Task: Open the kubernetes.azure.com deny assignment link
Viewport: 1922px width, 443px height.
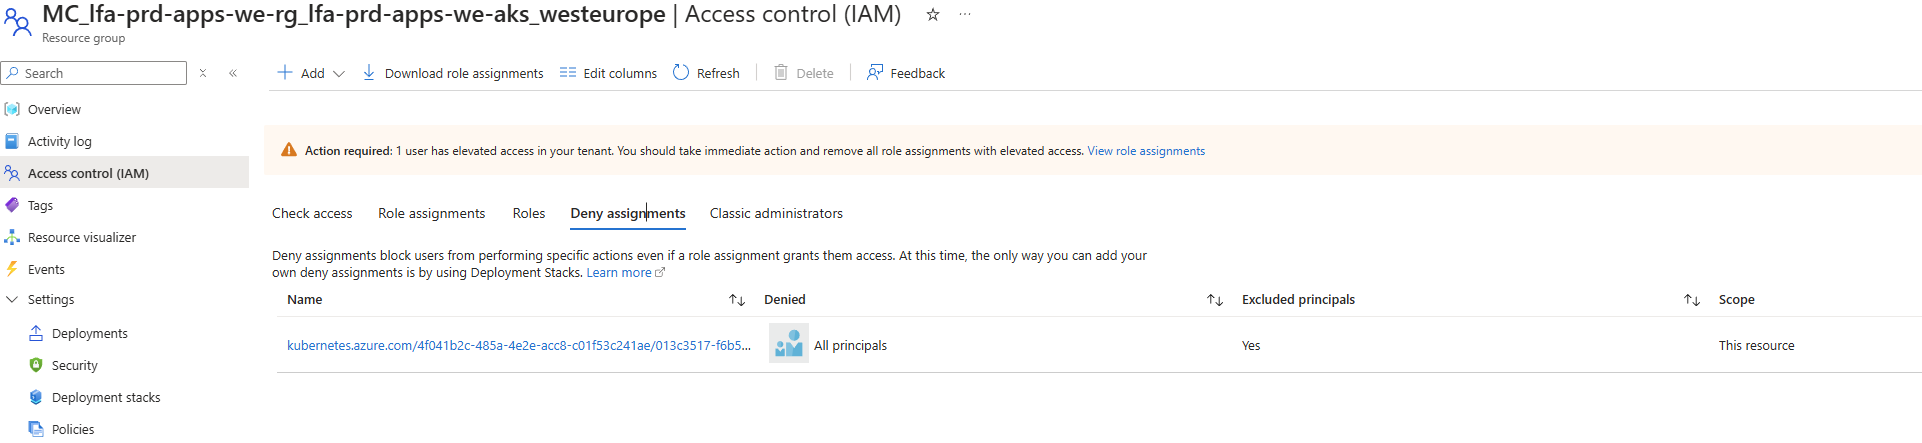Action: pos(519,345)
